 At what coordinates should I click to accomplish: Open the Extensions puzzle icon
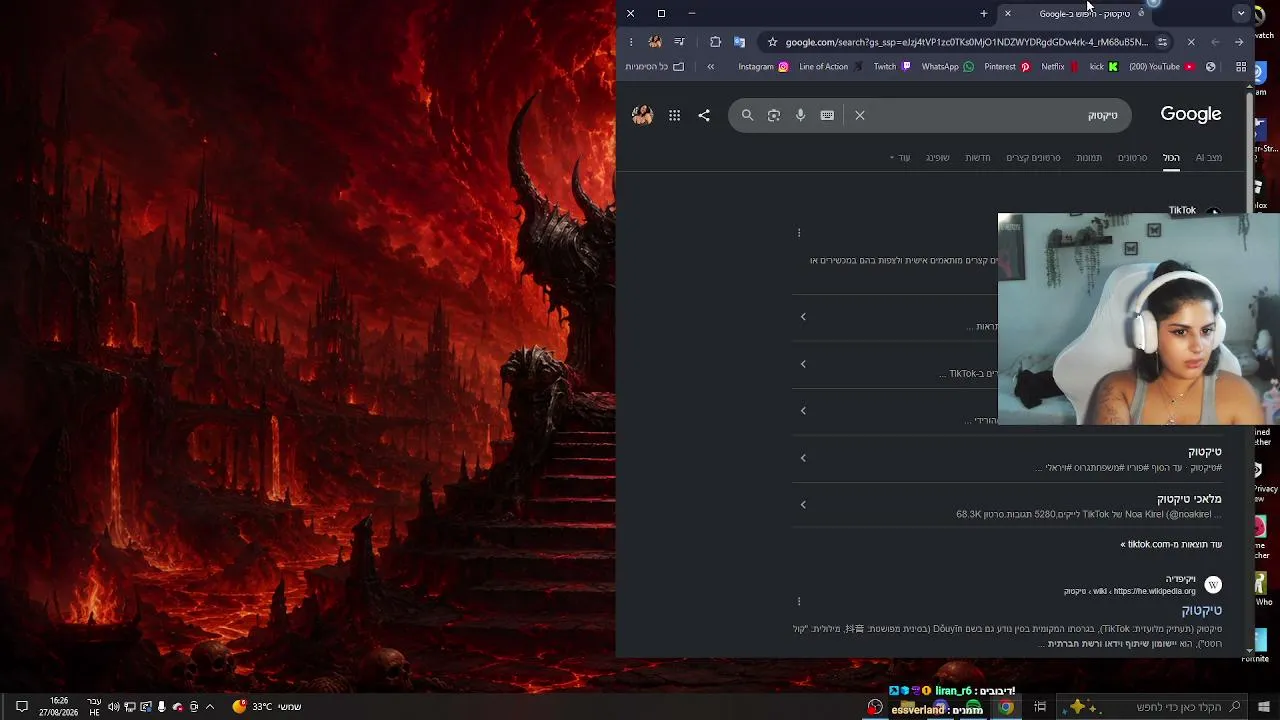click(715, 42)
